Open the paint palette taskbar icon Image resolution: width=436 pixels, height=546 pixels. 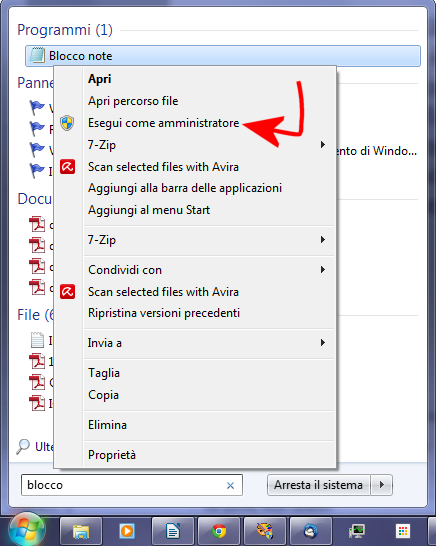tap(265, 531)
